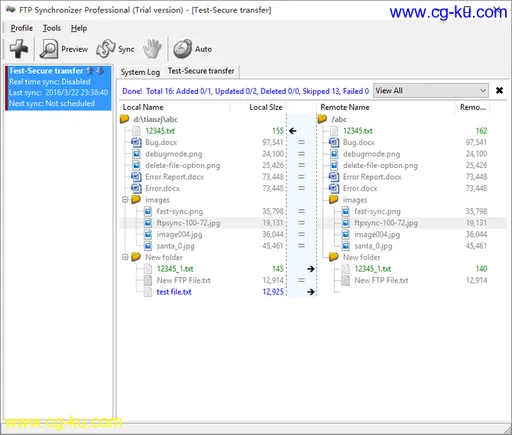Switch to the Test-Secure transfer tab
Screen dimensions: 512x435
[201, 71]
